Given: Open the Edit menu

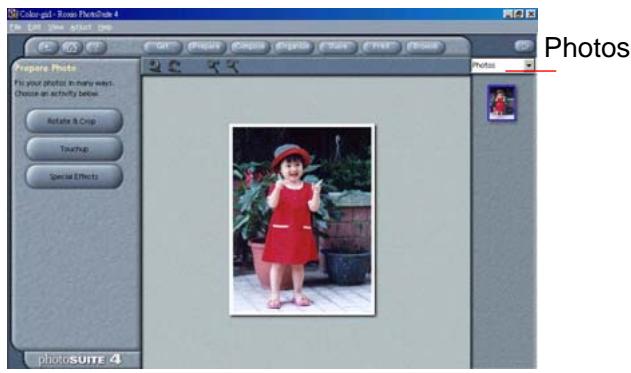Looking at the screenshot, I should [x=35, y=27].
